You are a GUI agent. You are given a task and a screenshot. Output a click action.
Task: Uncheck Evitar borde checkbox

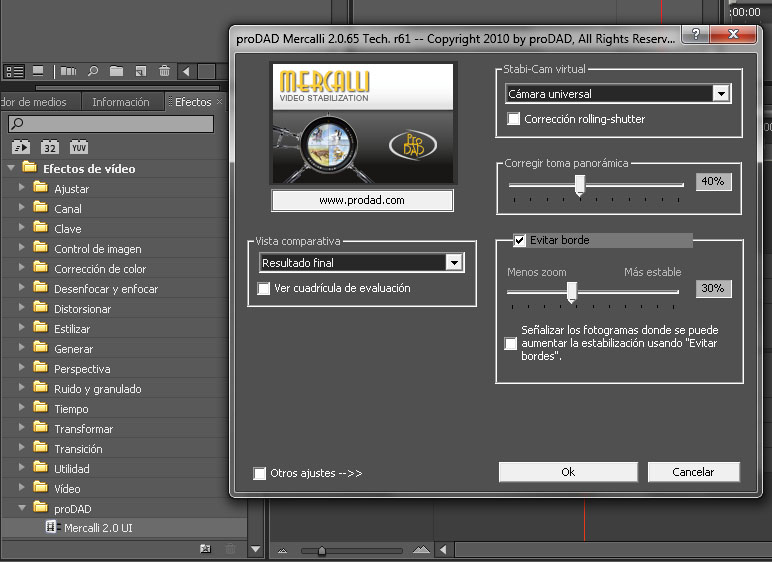coord(519,240)
